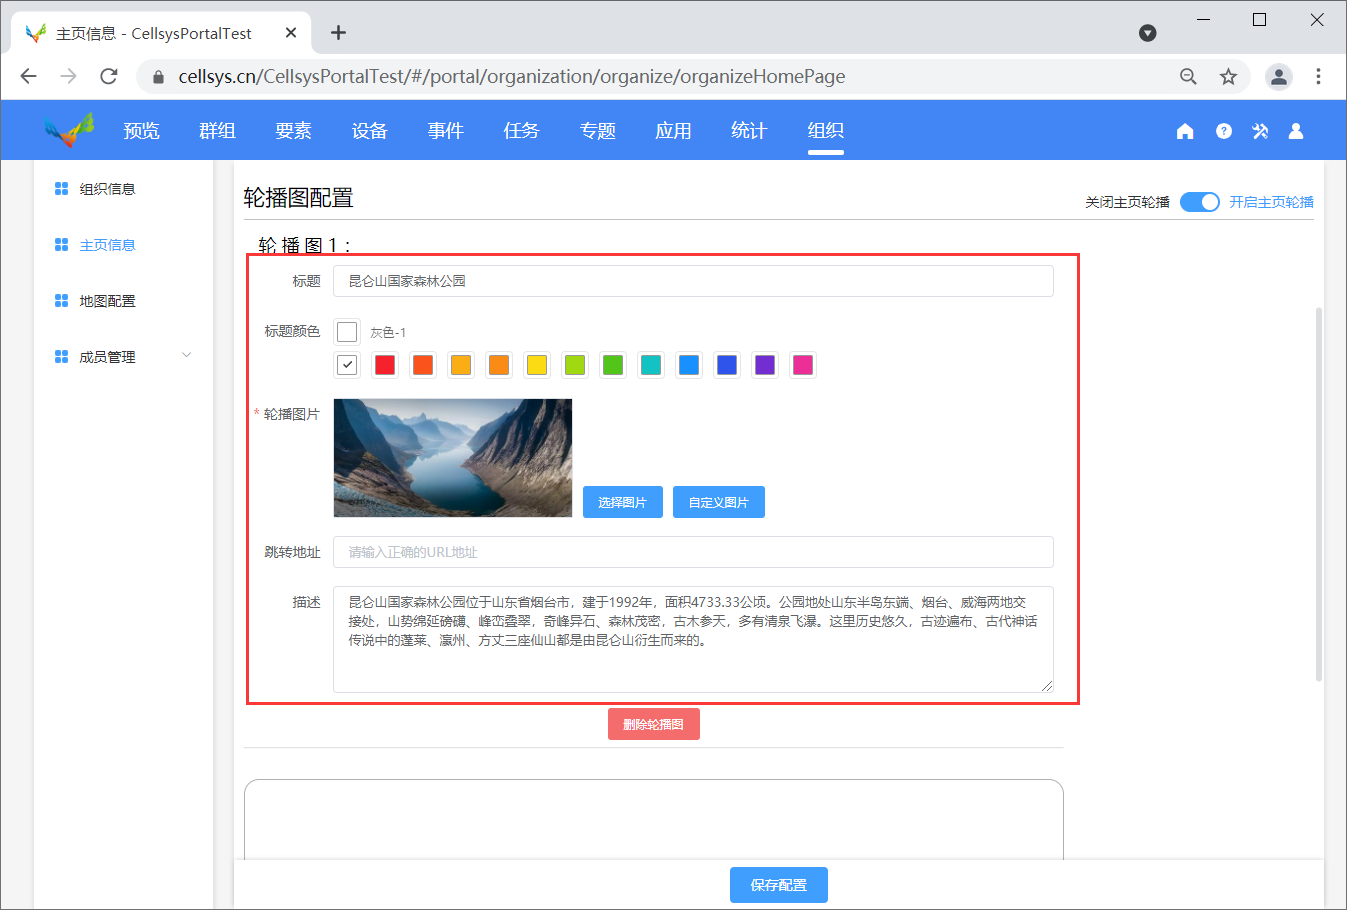Open 统计 in the top navigation
Screen dimensions: 1347x910
[749, 131]
